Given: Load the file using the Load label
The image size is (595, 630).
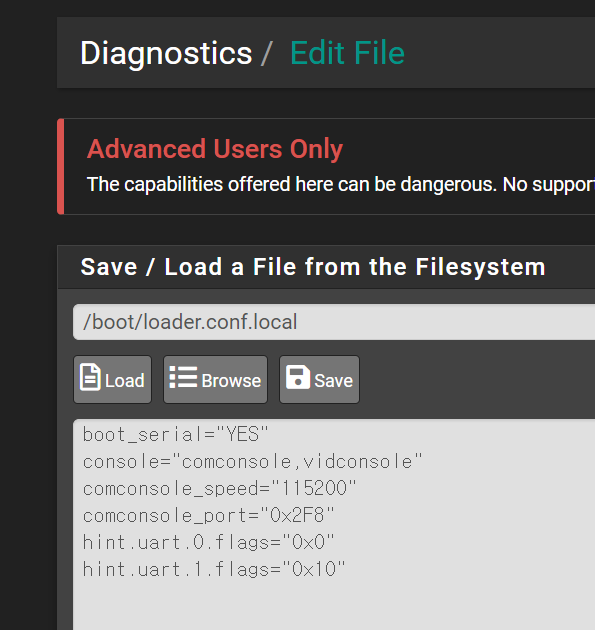Looking at the screenshot, I should pyautogui.click(x=125, y=380).
